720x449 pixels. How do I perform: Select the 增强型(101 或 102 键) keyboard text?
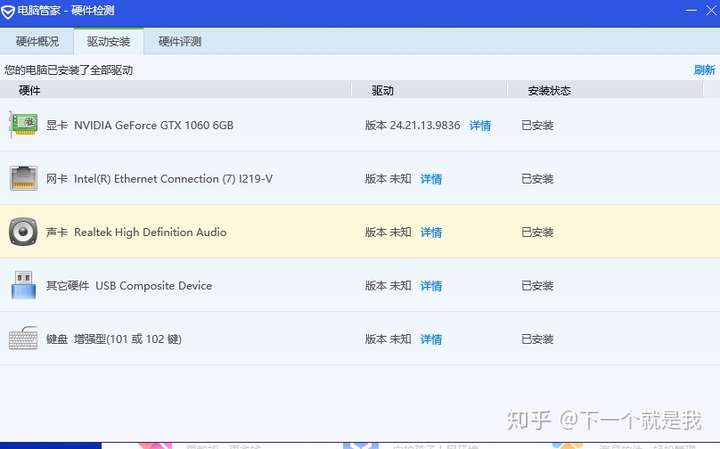pos(128,339)
